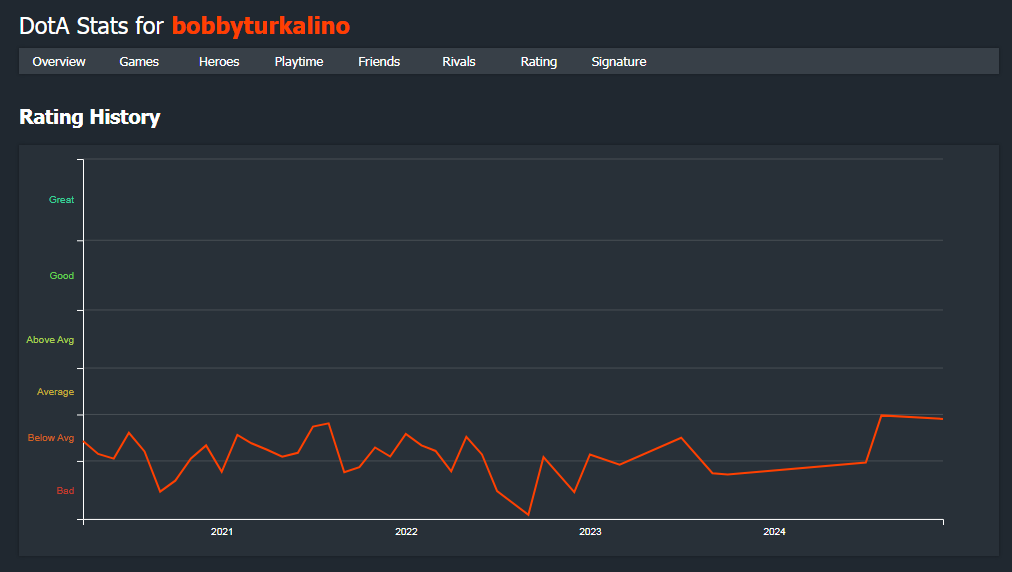
Task: Click the 2022 label on the timeline axis
Action: tap(406, 531)
